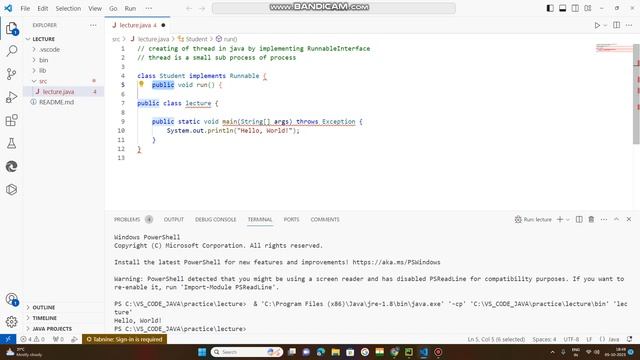Screen dimensions: 640x360
Task: Select the lecture.java editor tab
Action: 137,25
